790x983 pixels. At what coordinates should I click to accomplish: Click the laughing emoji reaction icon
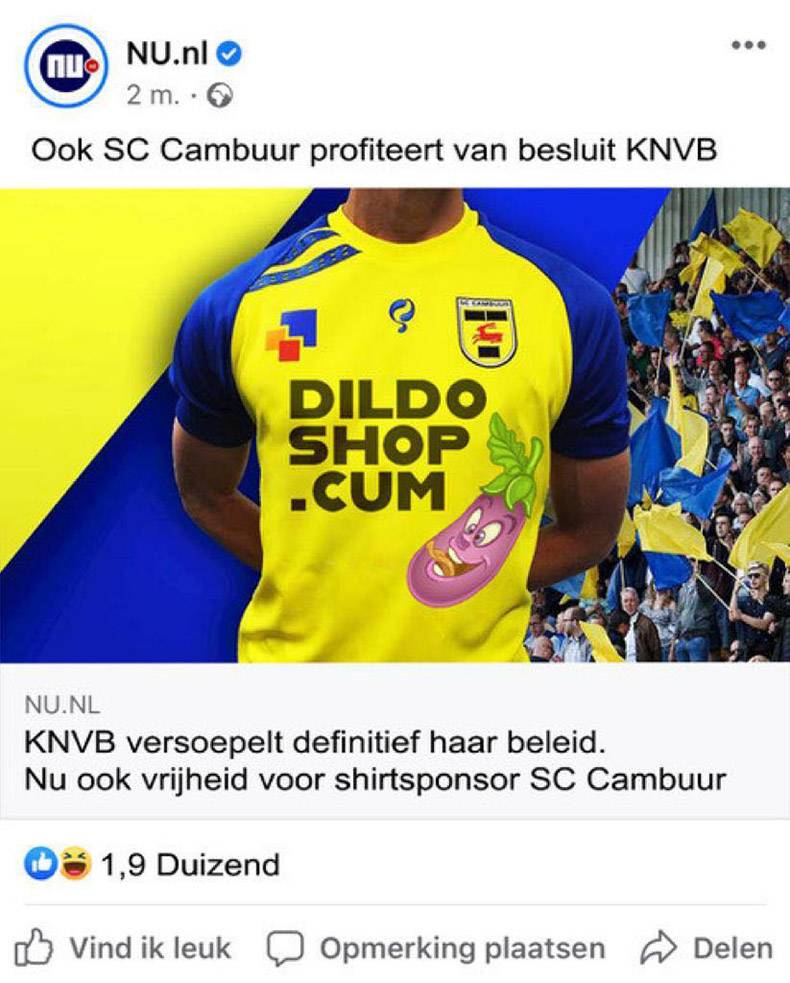click(x=76, y=865)
